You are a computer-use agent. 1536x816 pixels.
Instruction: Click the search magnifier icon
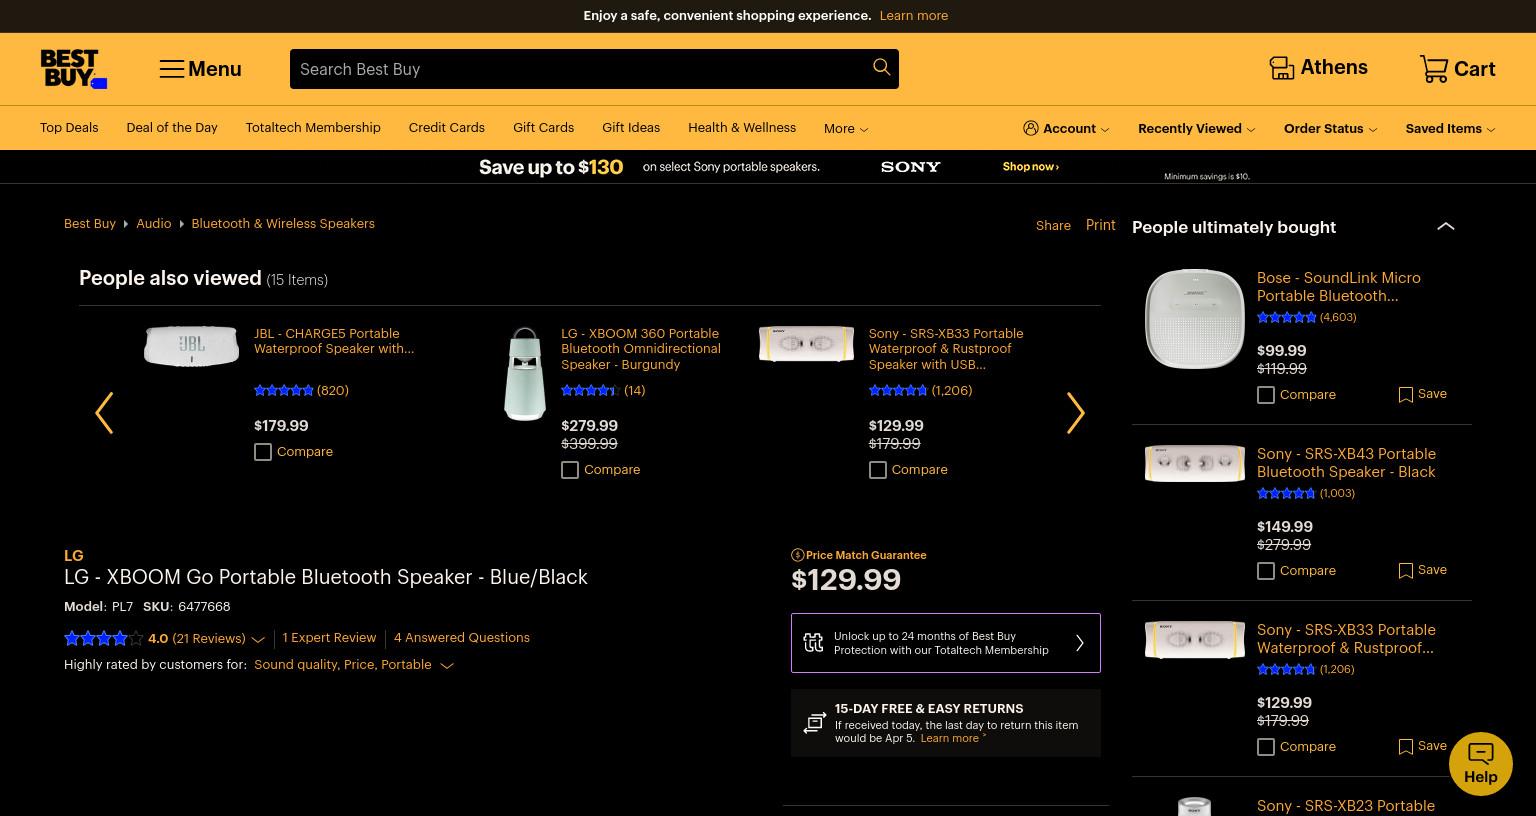881,67
